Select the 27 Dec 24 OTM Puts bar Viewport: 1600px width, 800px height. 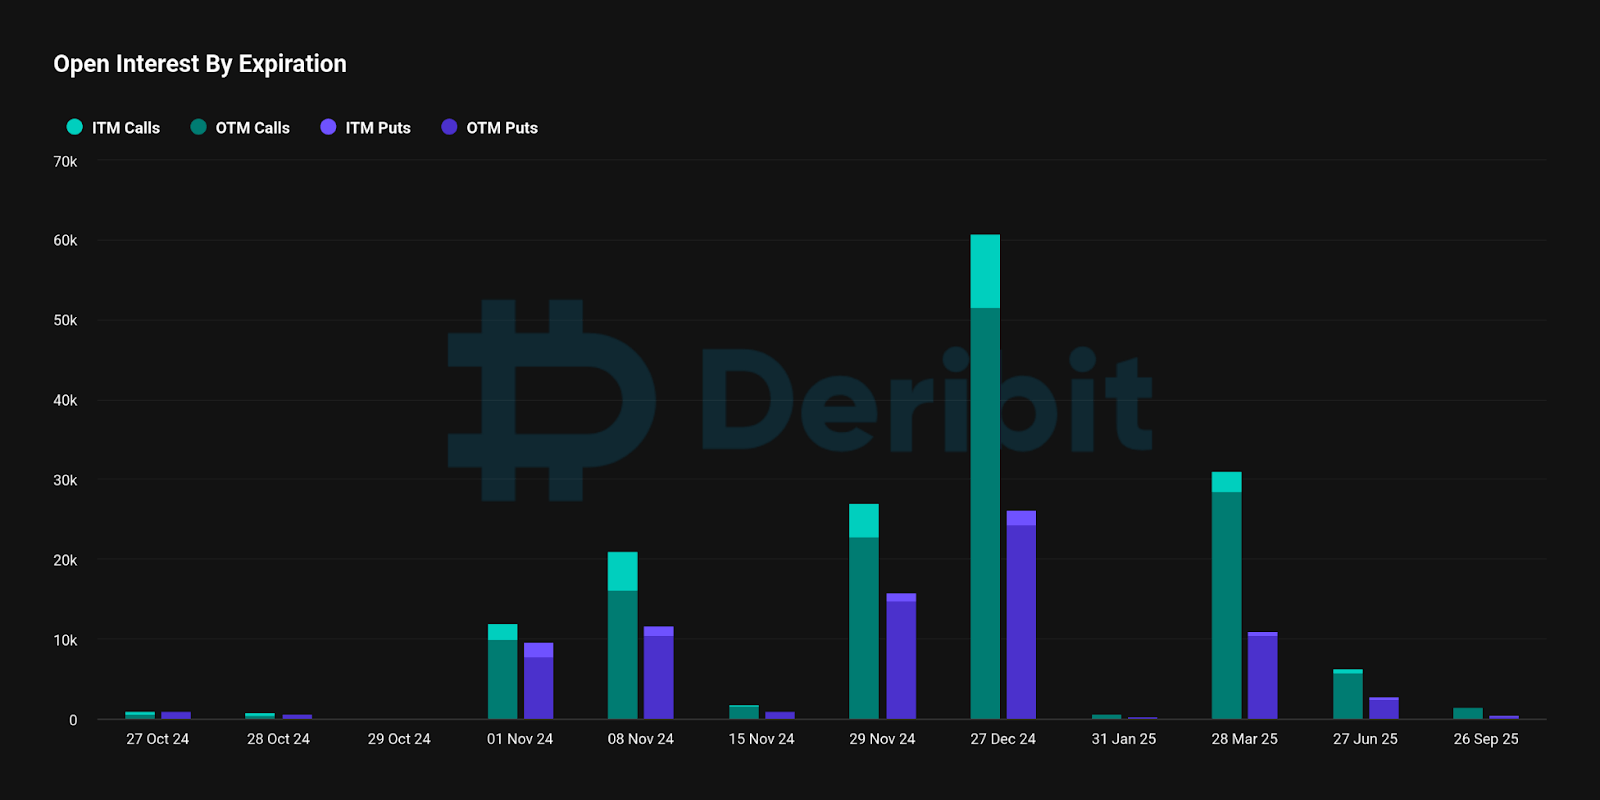(x=1021, y=622)
